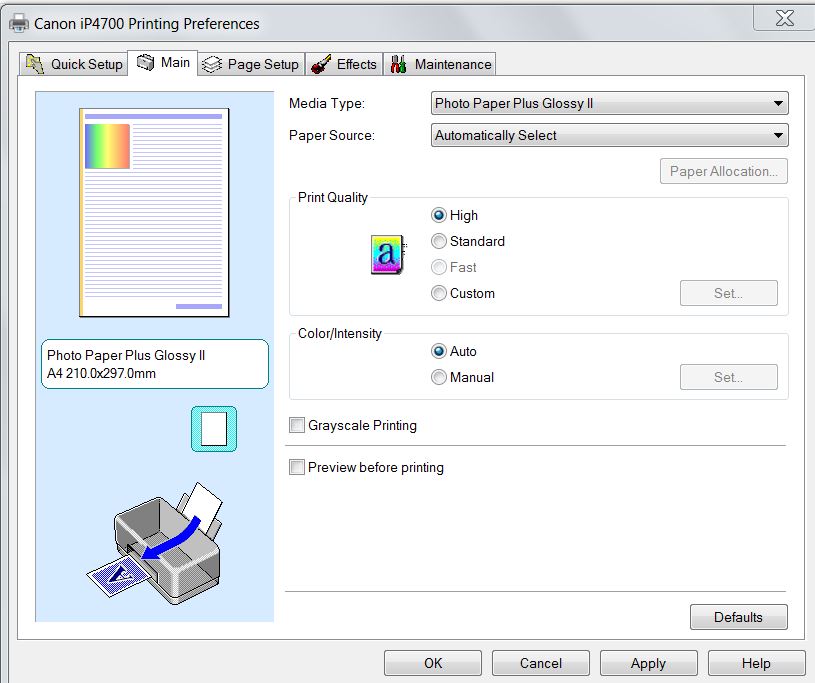Apply the current print settings
Screen dimensions: 815x683
pyautogui.click(x=648, y=663)
